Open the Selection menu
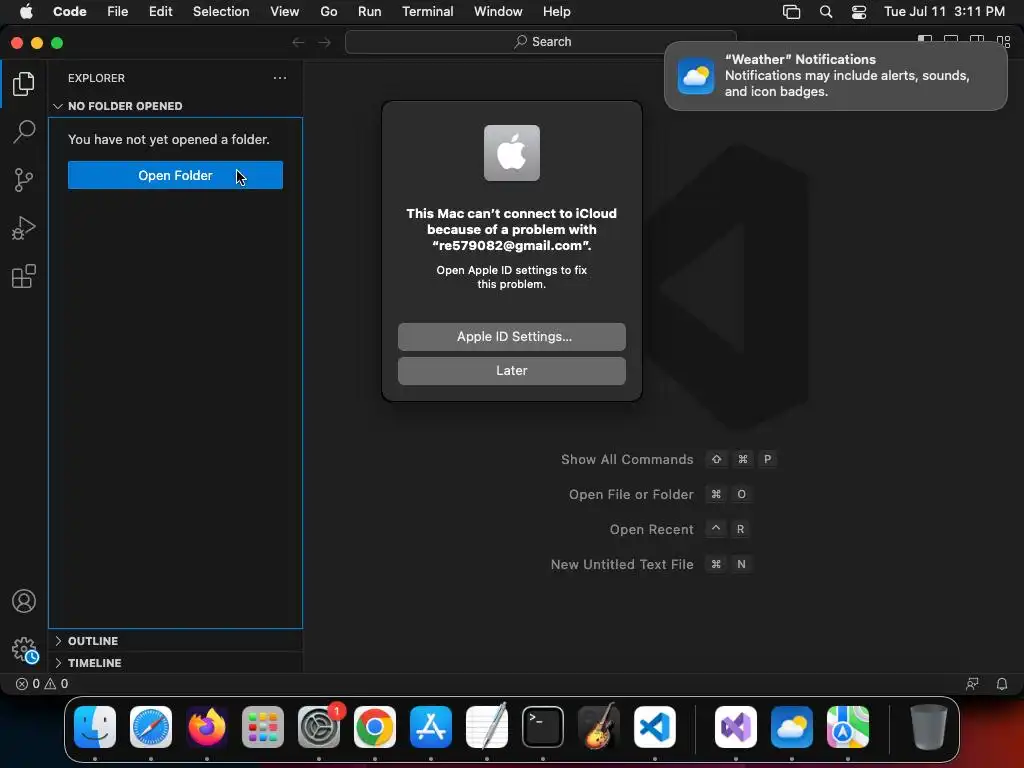The height and width of the screenshot is (768, 1024). click(221, 12)
